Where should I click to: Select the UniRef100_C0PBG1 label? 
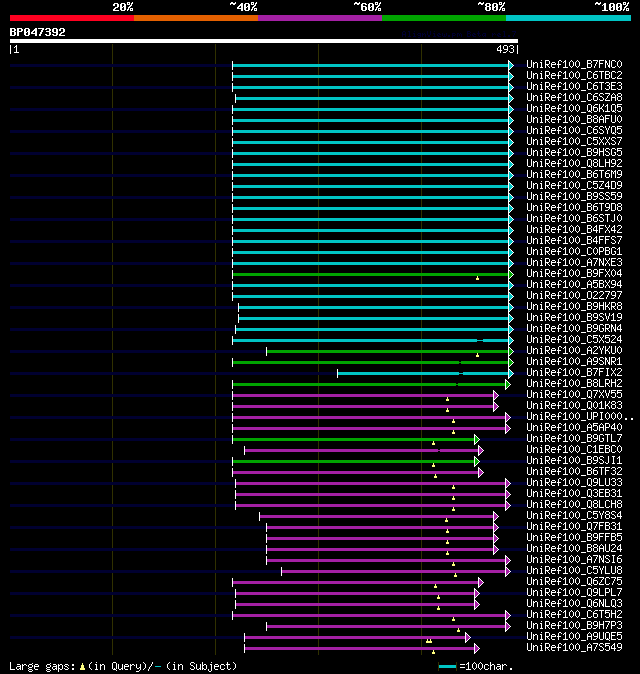tap(574, 251)
